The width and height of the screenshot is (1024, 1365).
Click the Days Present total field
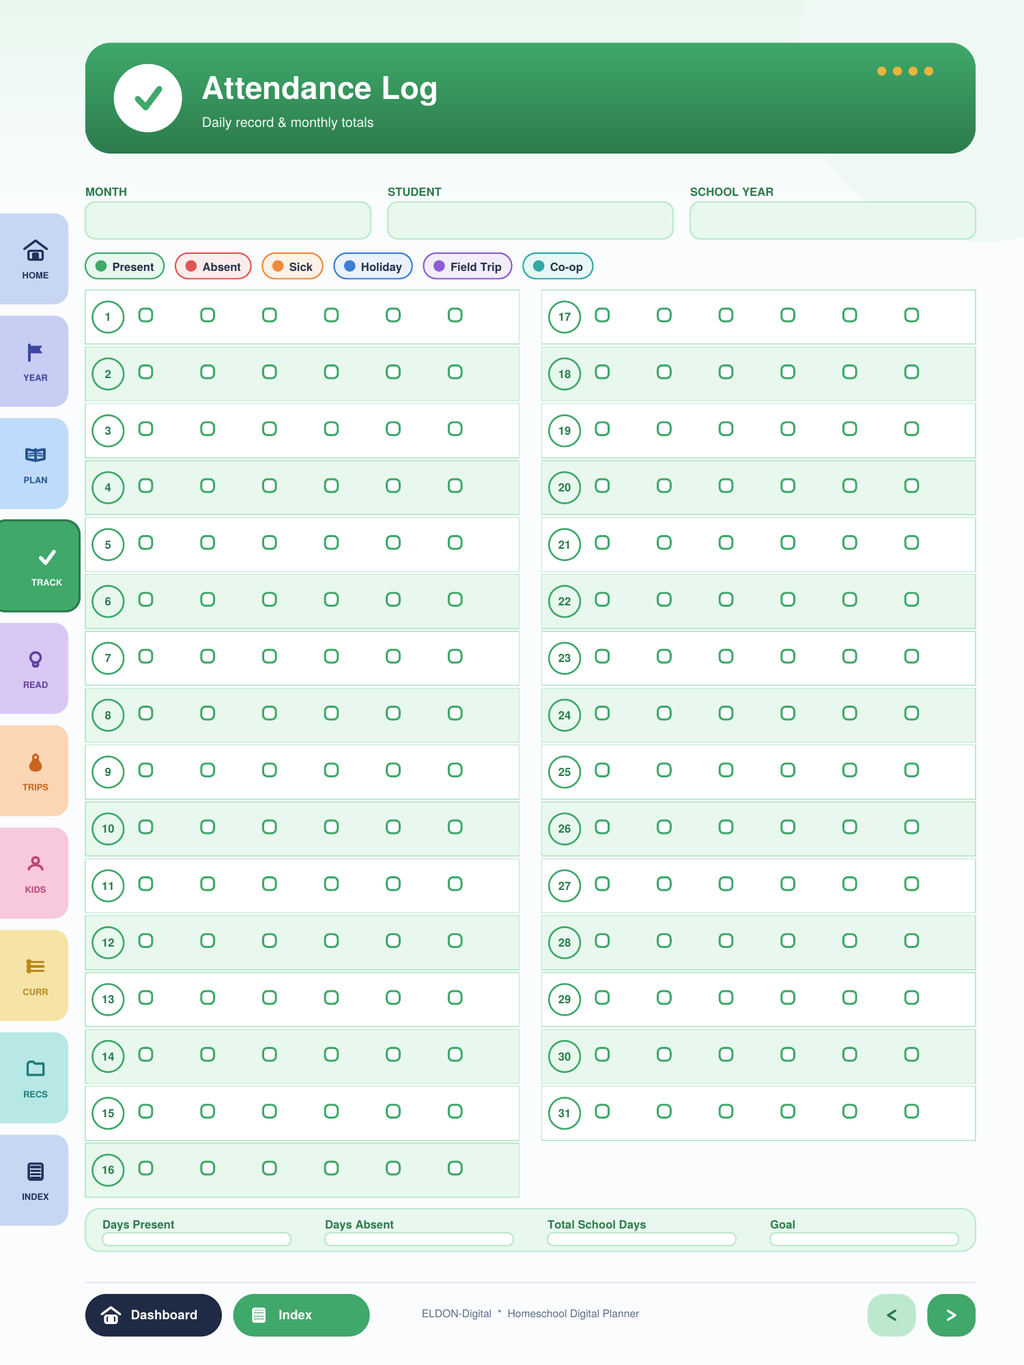pyautogui.click(x=196, y=1239)
